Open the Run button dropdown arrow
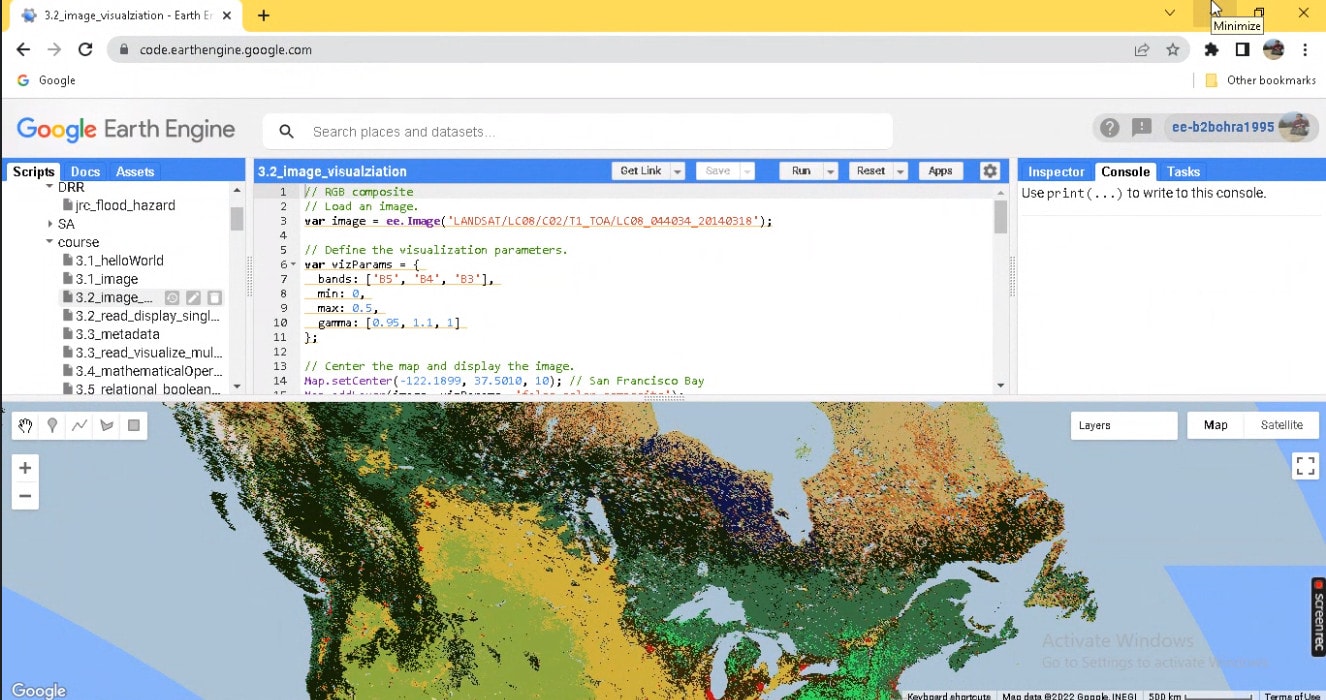The height and width of the screenshot is (700, 1326). (x=830, y=171)
